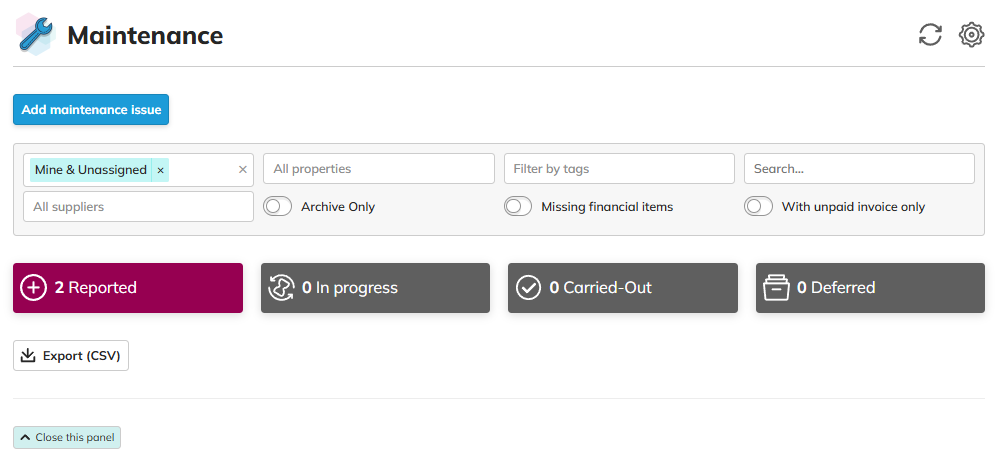Expand the Filter by tags dropdown
The image size is (998, 468).
618,169
